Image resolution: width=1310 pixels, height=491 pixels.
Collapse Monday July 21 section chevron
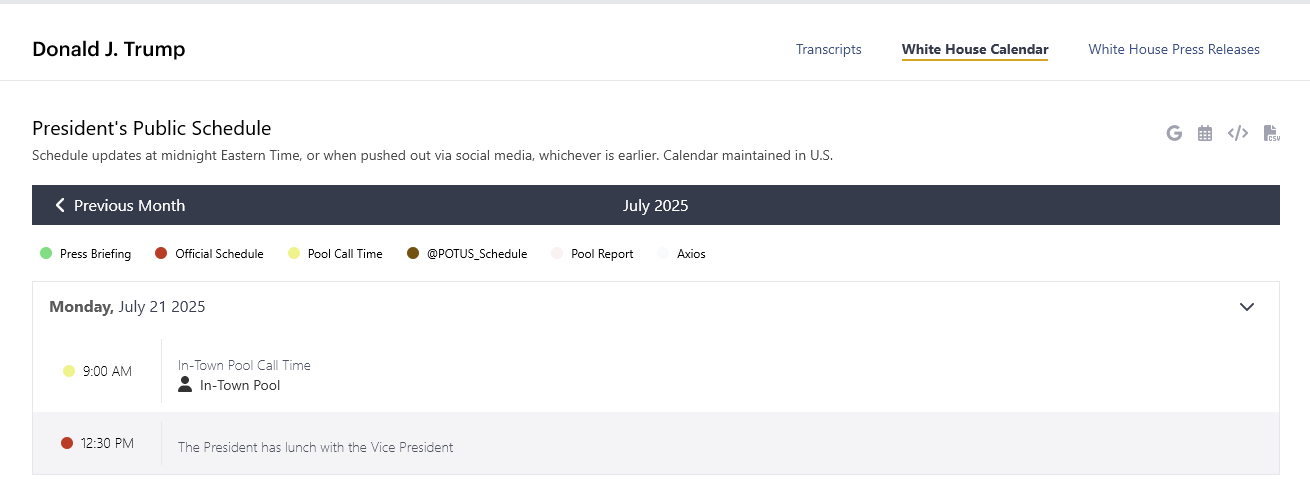point(1247,307)
